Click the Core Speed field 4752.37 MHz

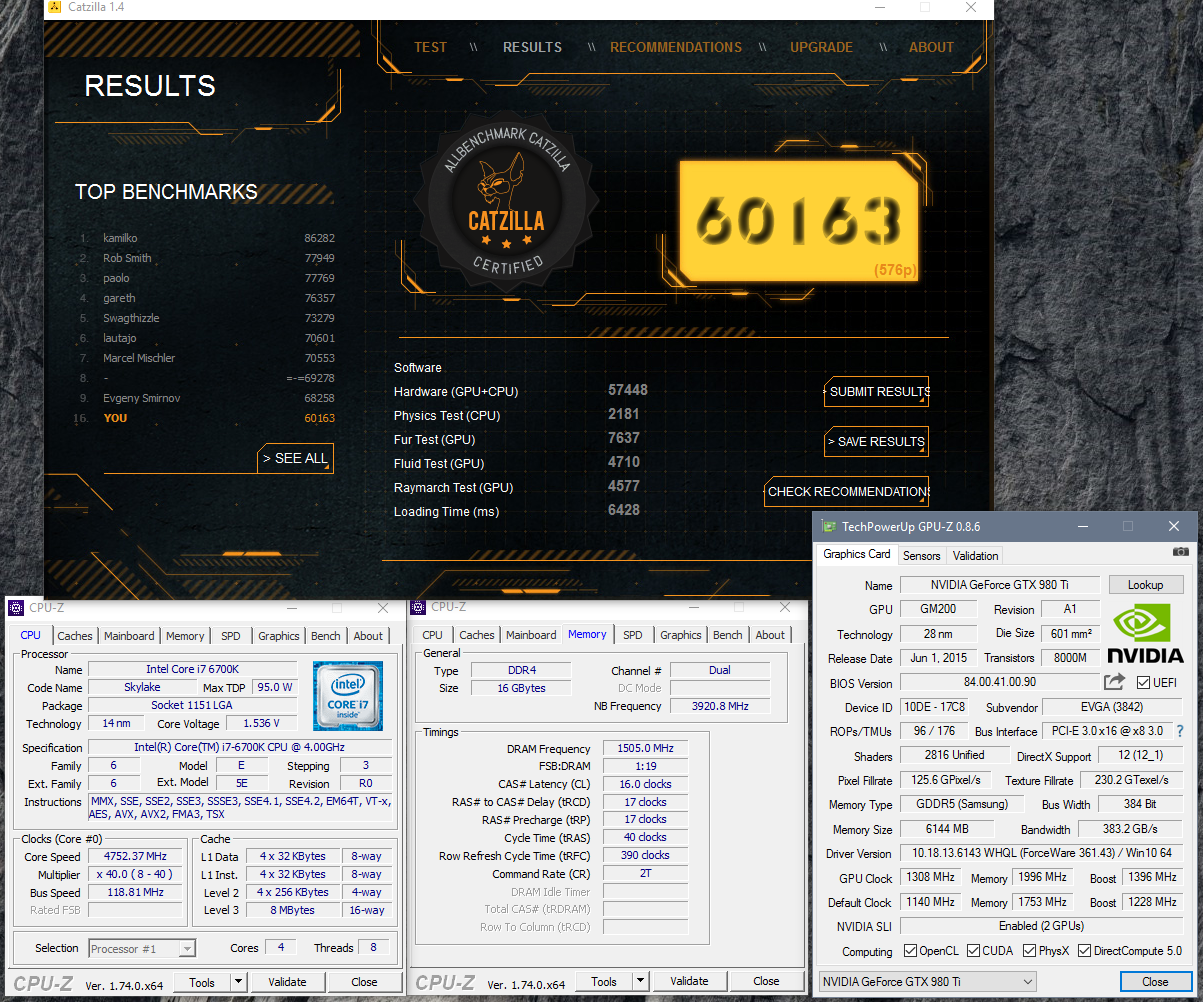click(x=136, y=857)
